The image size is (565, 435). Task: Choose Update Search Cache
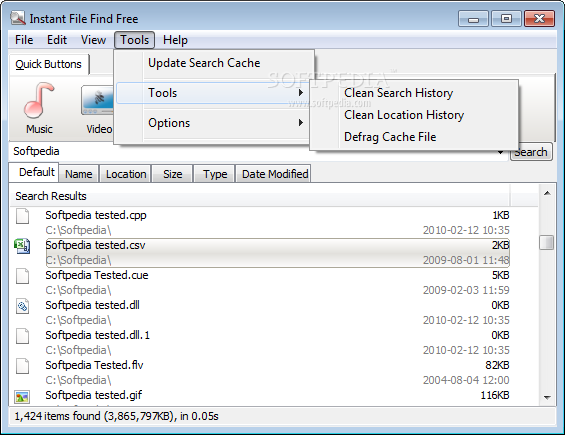click(x=214, y=63)
